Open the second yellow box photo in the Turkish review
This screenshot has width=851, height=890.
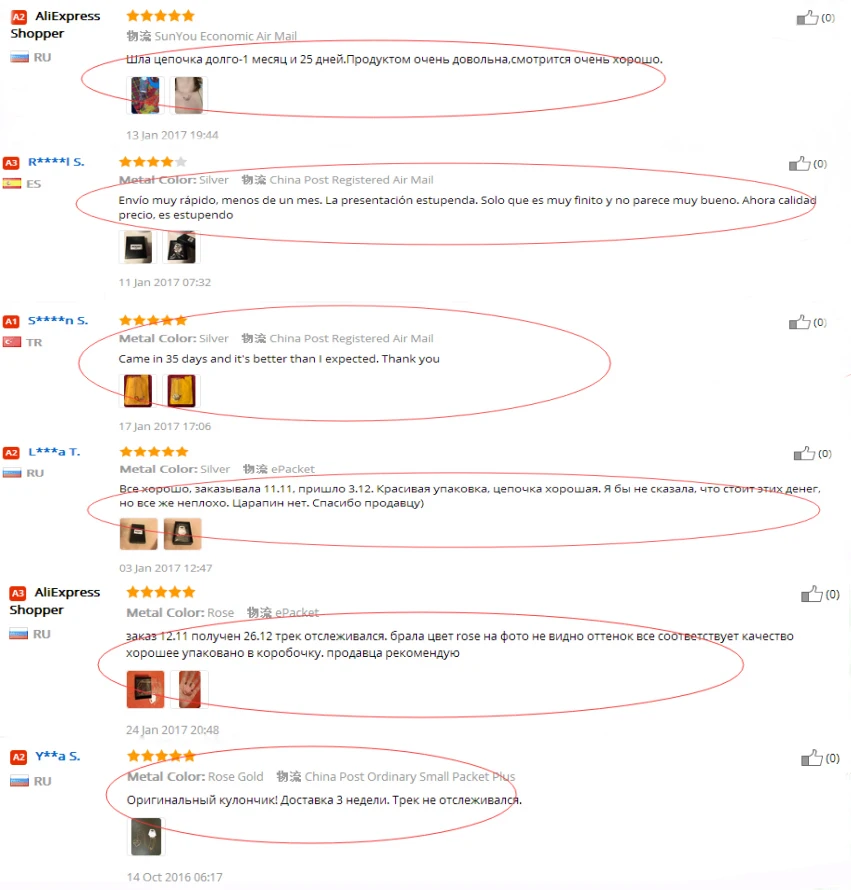(182, 391)
